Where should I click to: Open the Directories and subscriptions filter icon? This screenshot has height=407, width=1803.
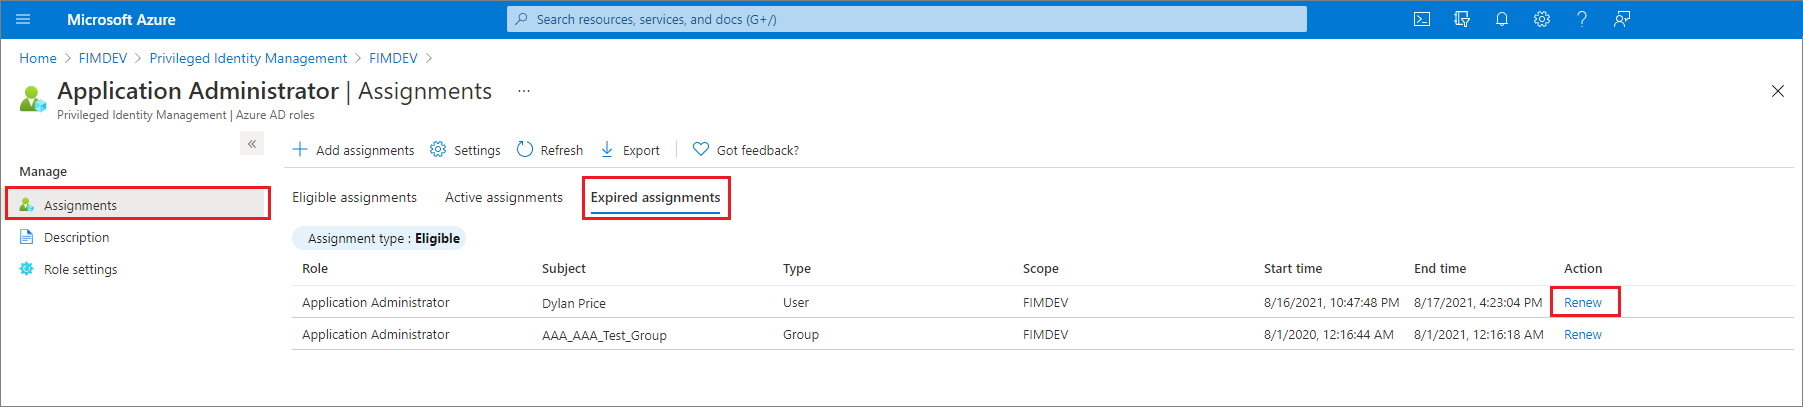[1462, 19]
